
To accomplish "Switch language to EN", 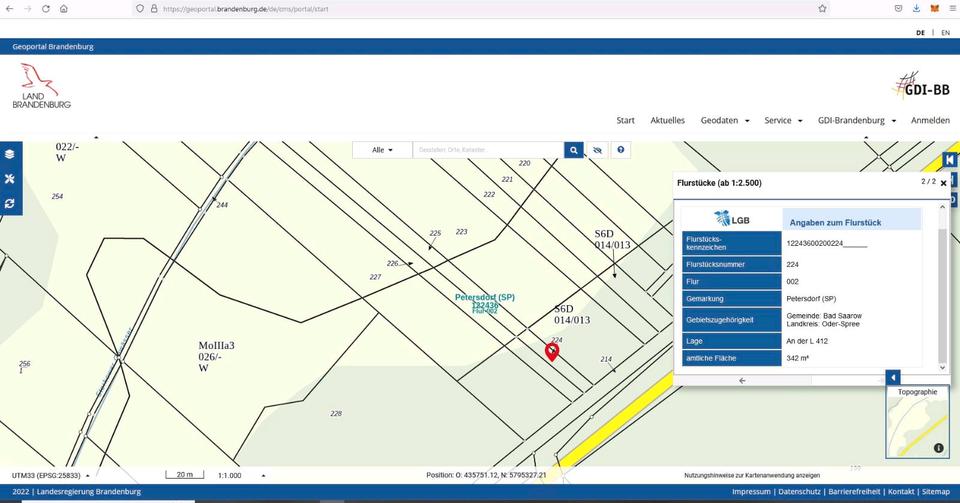I will coord(945,33).
